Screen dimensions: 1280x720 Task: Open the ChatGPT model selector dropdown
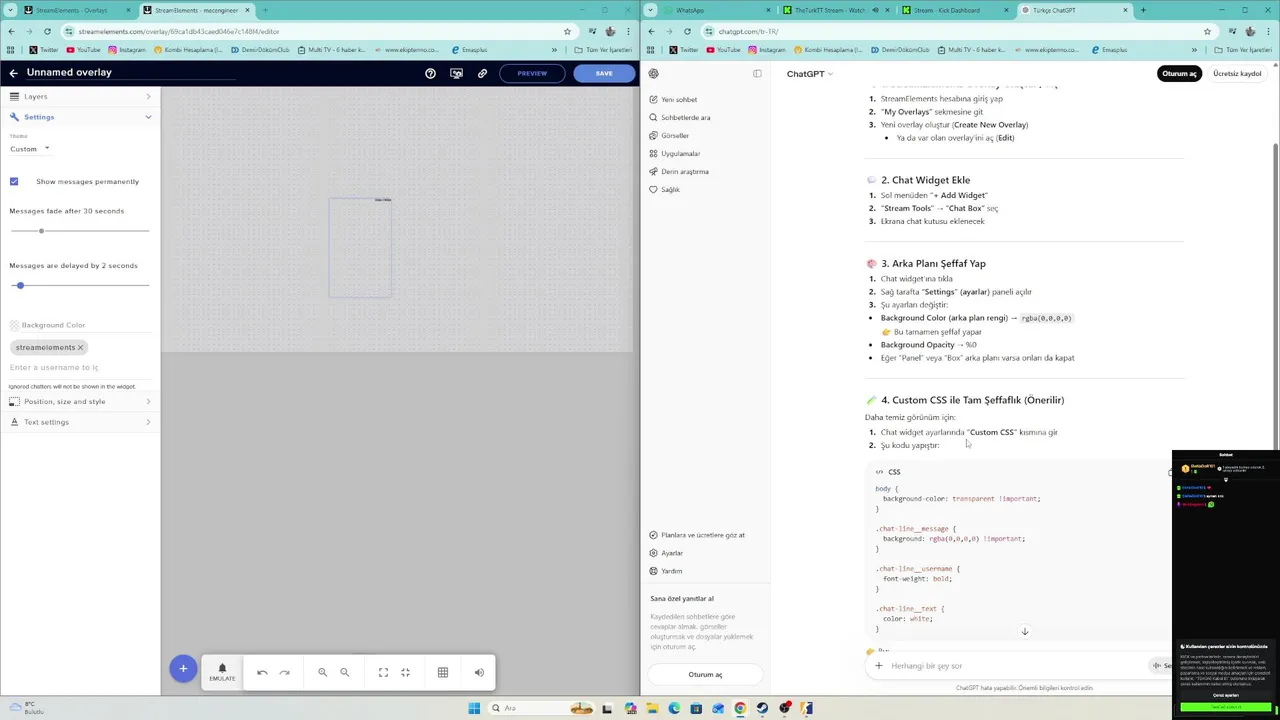click(x=809, y=73)
